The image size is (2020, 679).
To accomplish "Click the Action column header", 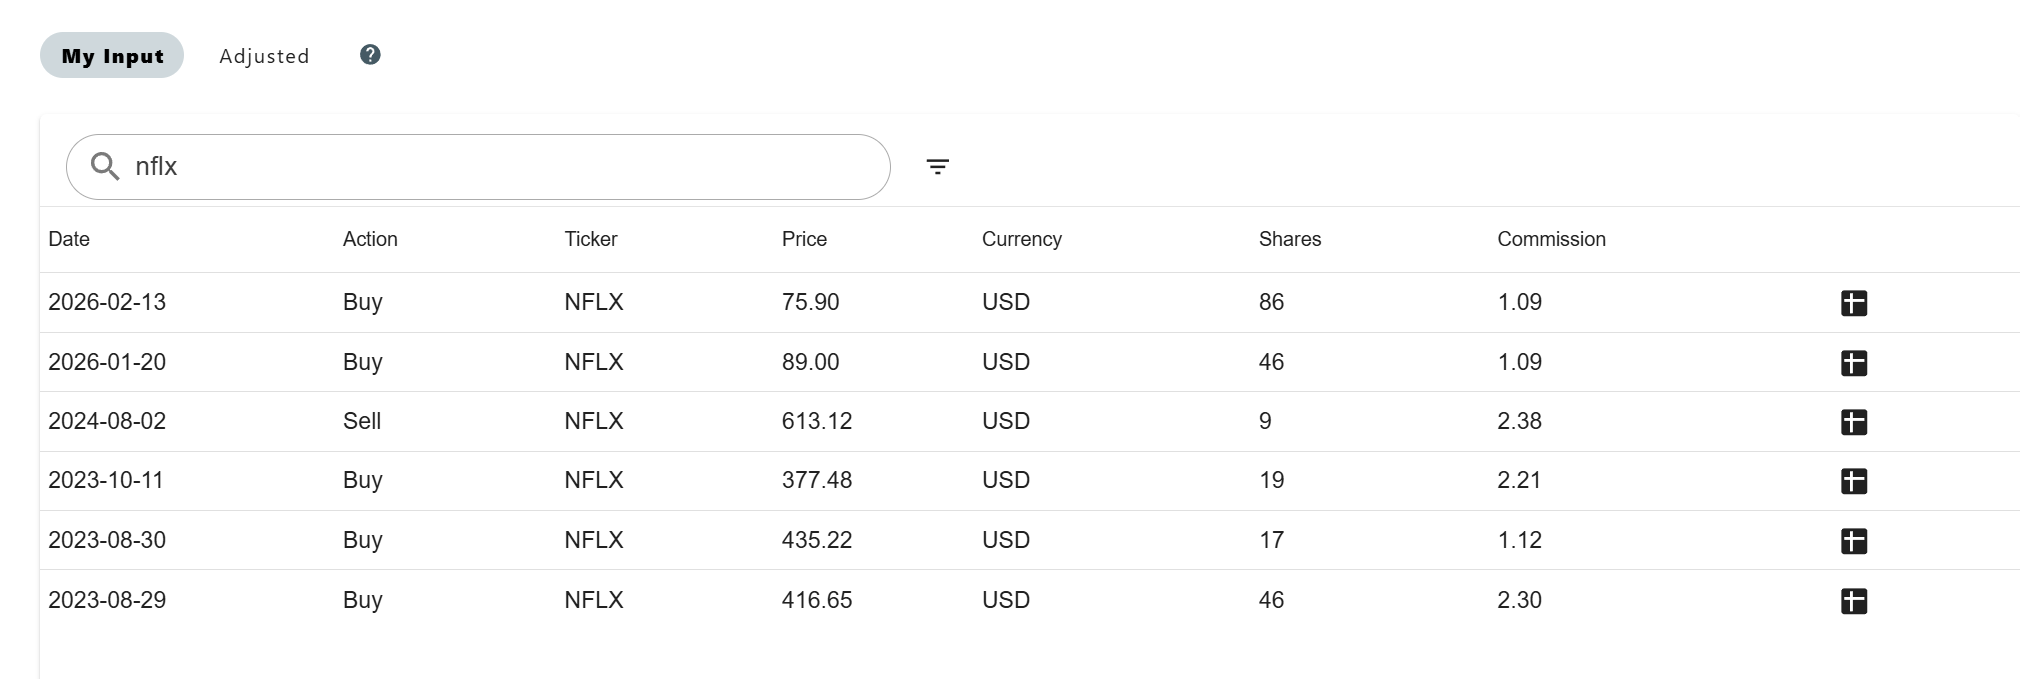I will coord(370,239).
